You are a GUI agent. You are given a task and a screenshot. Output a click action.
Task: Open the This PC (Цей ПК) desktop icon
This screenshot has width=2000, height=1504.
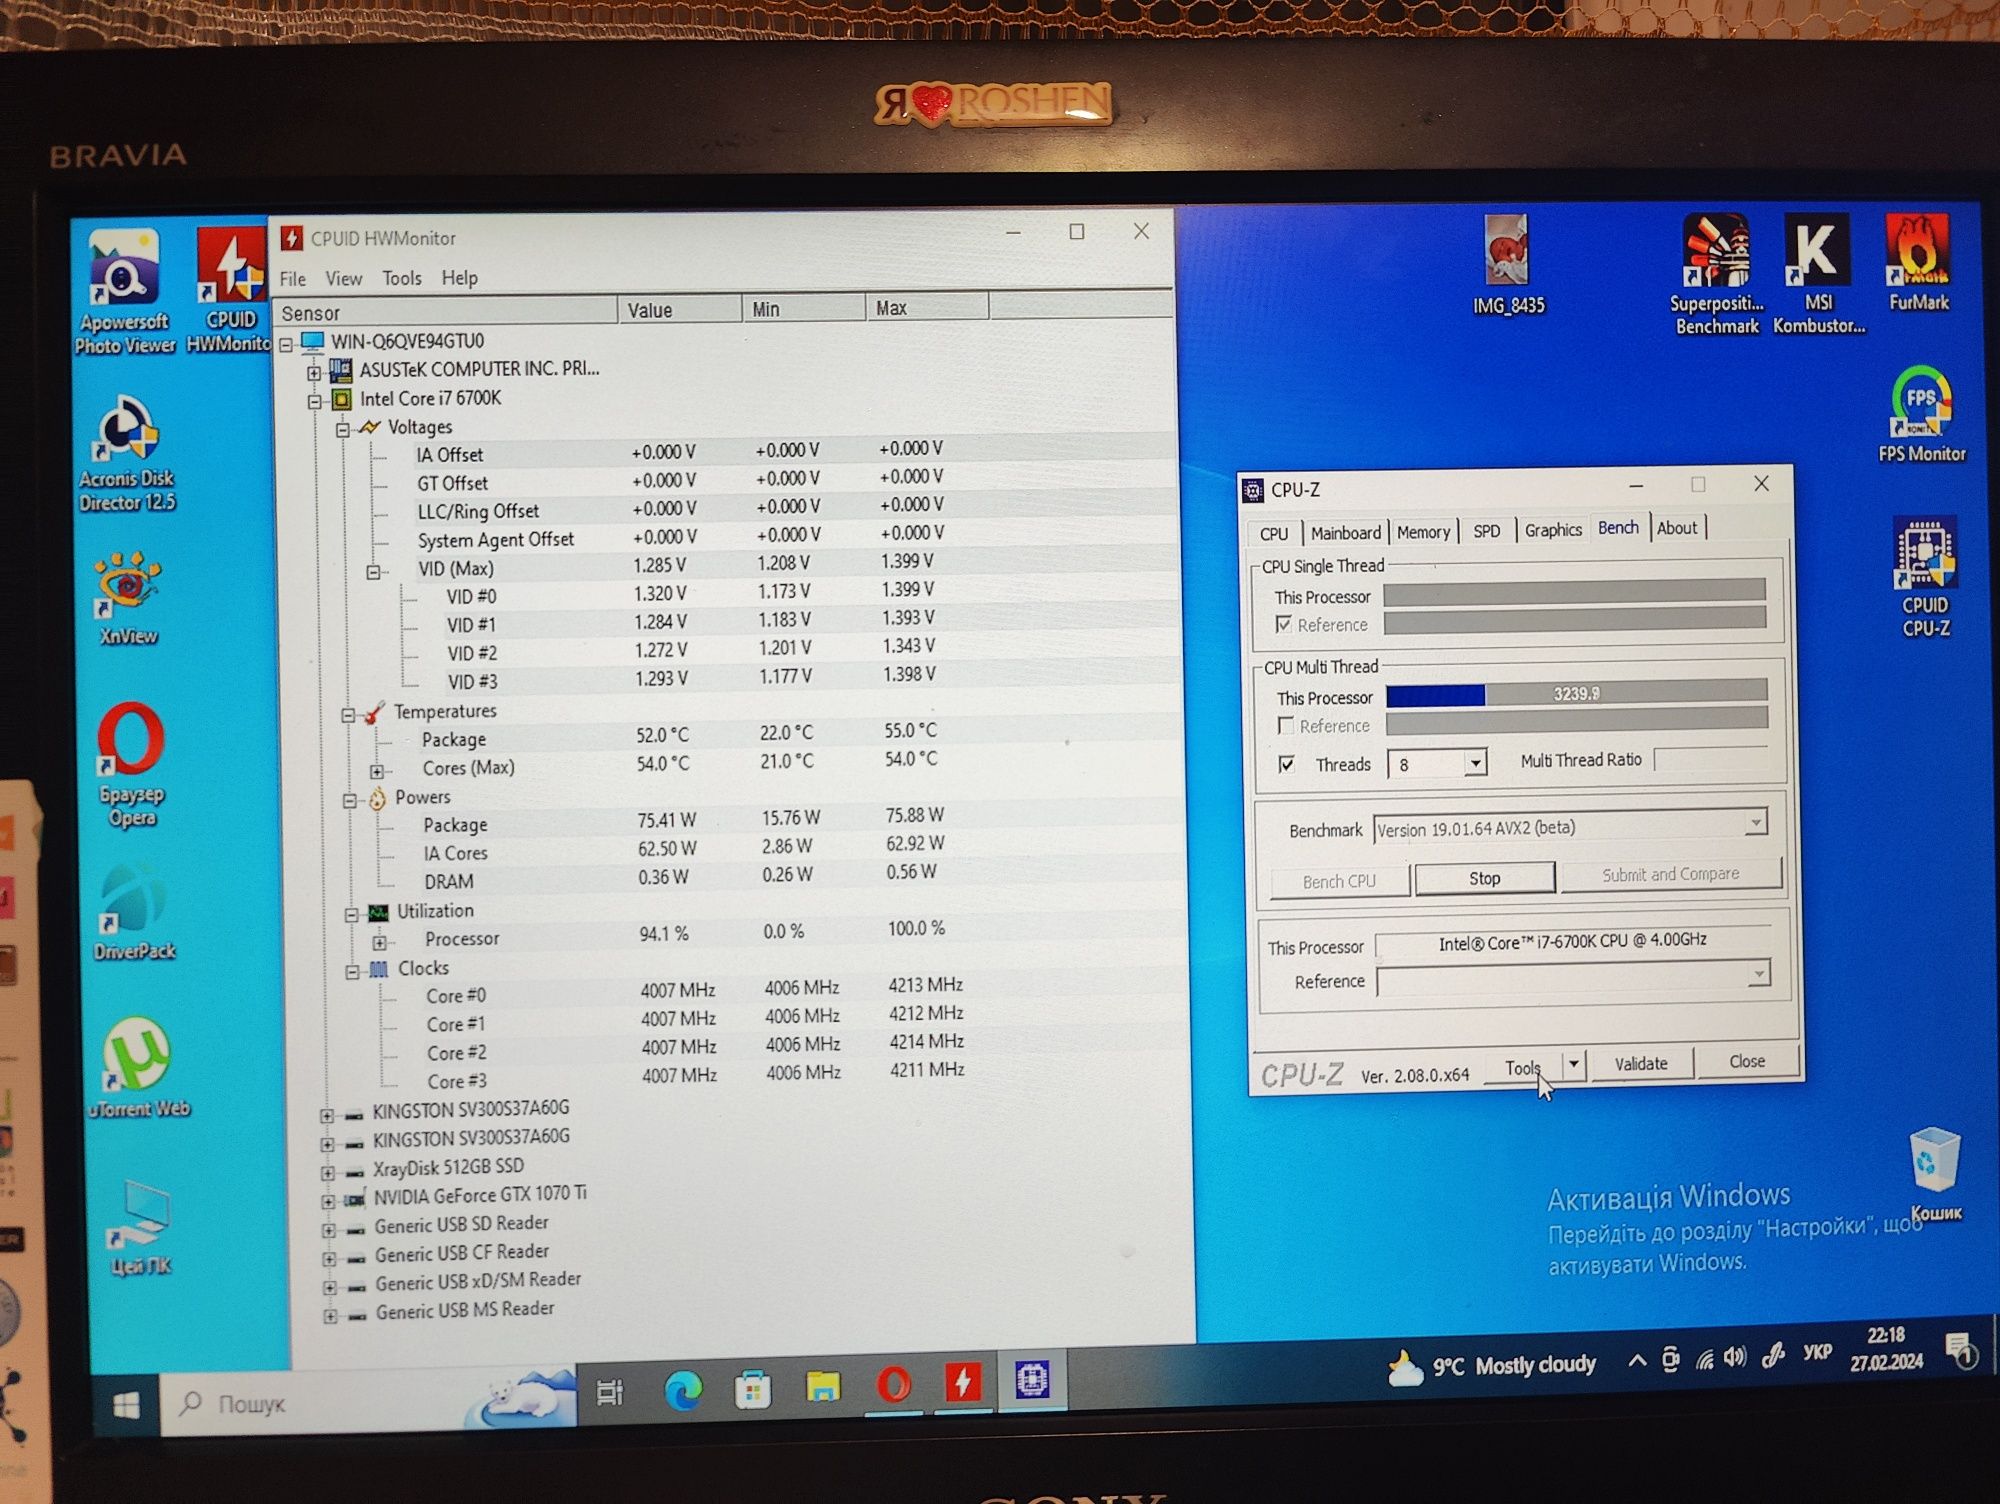coord(140,1229)
